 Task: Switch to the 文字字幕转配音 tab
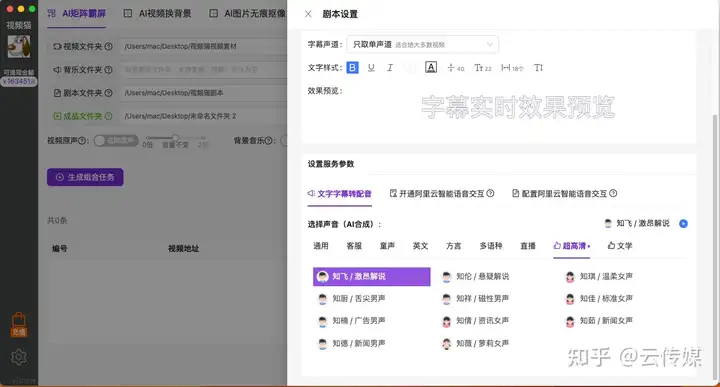pos(340,194)
